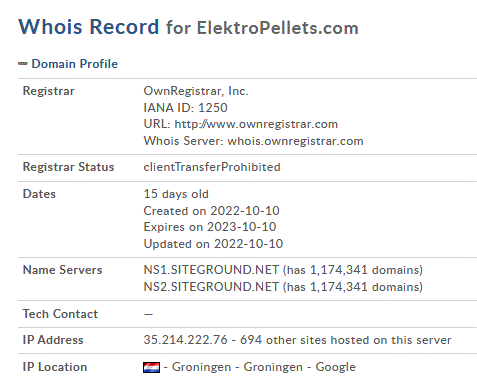Screen dimensions: 477x380
Task: Click the Groningen - Groningen - Google location text
Action: tap(264, 367)
